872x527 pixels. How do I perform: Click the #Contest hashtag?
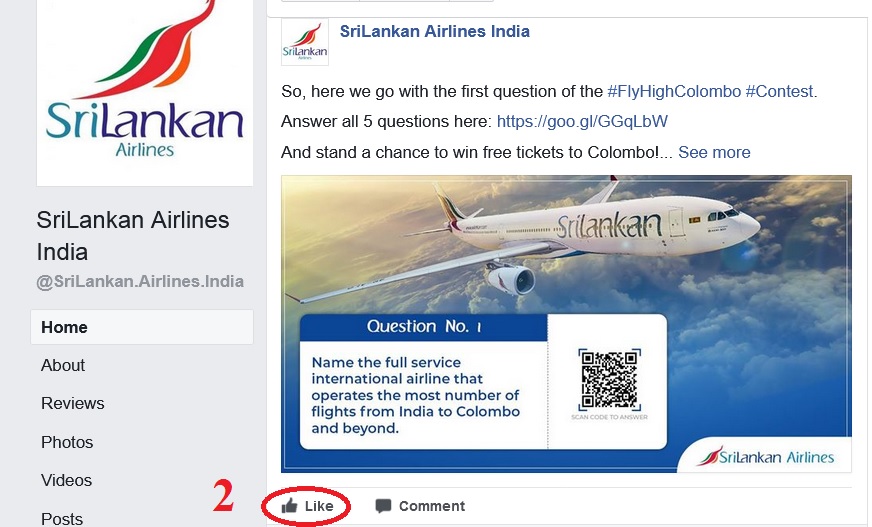click(779, 91)
